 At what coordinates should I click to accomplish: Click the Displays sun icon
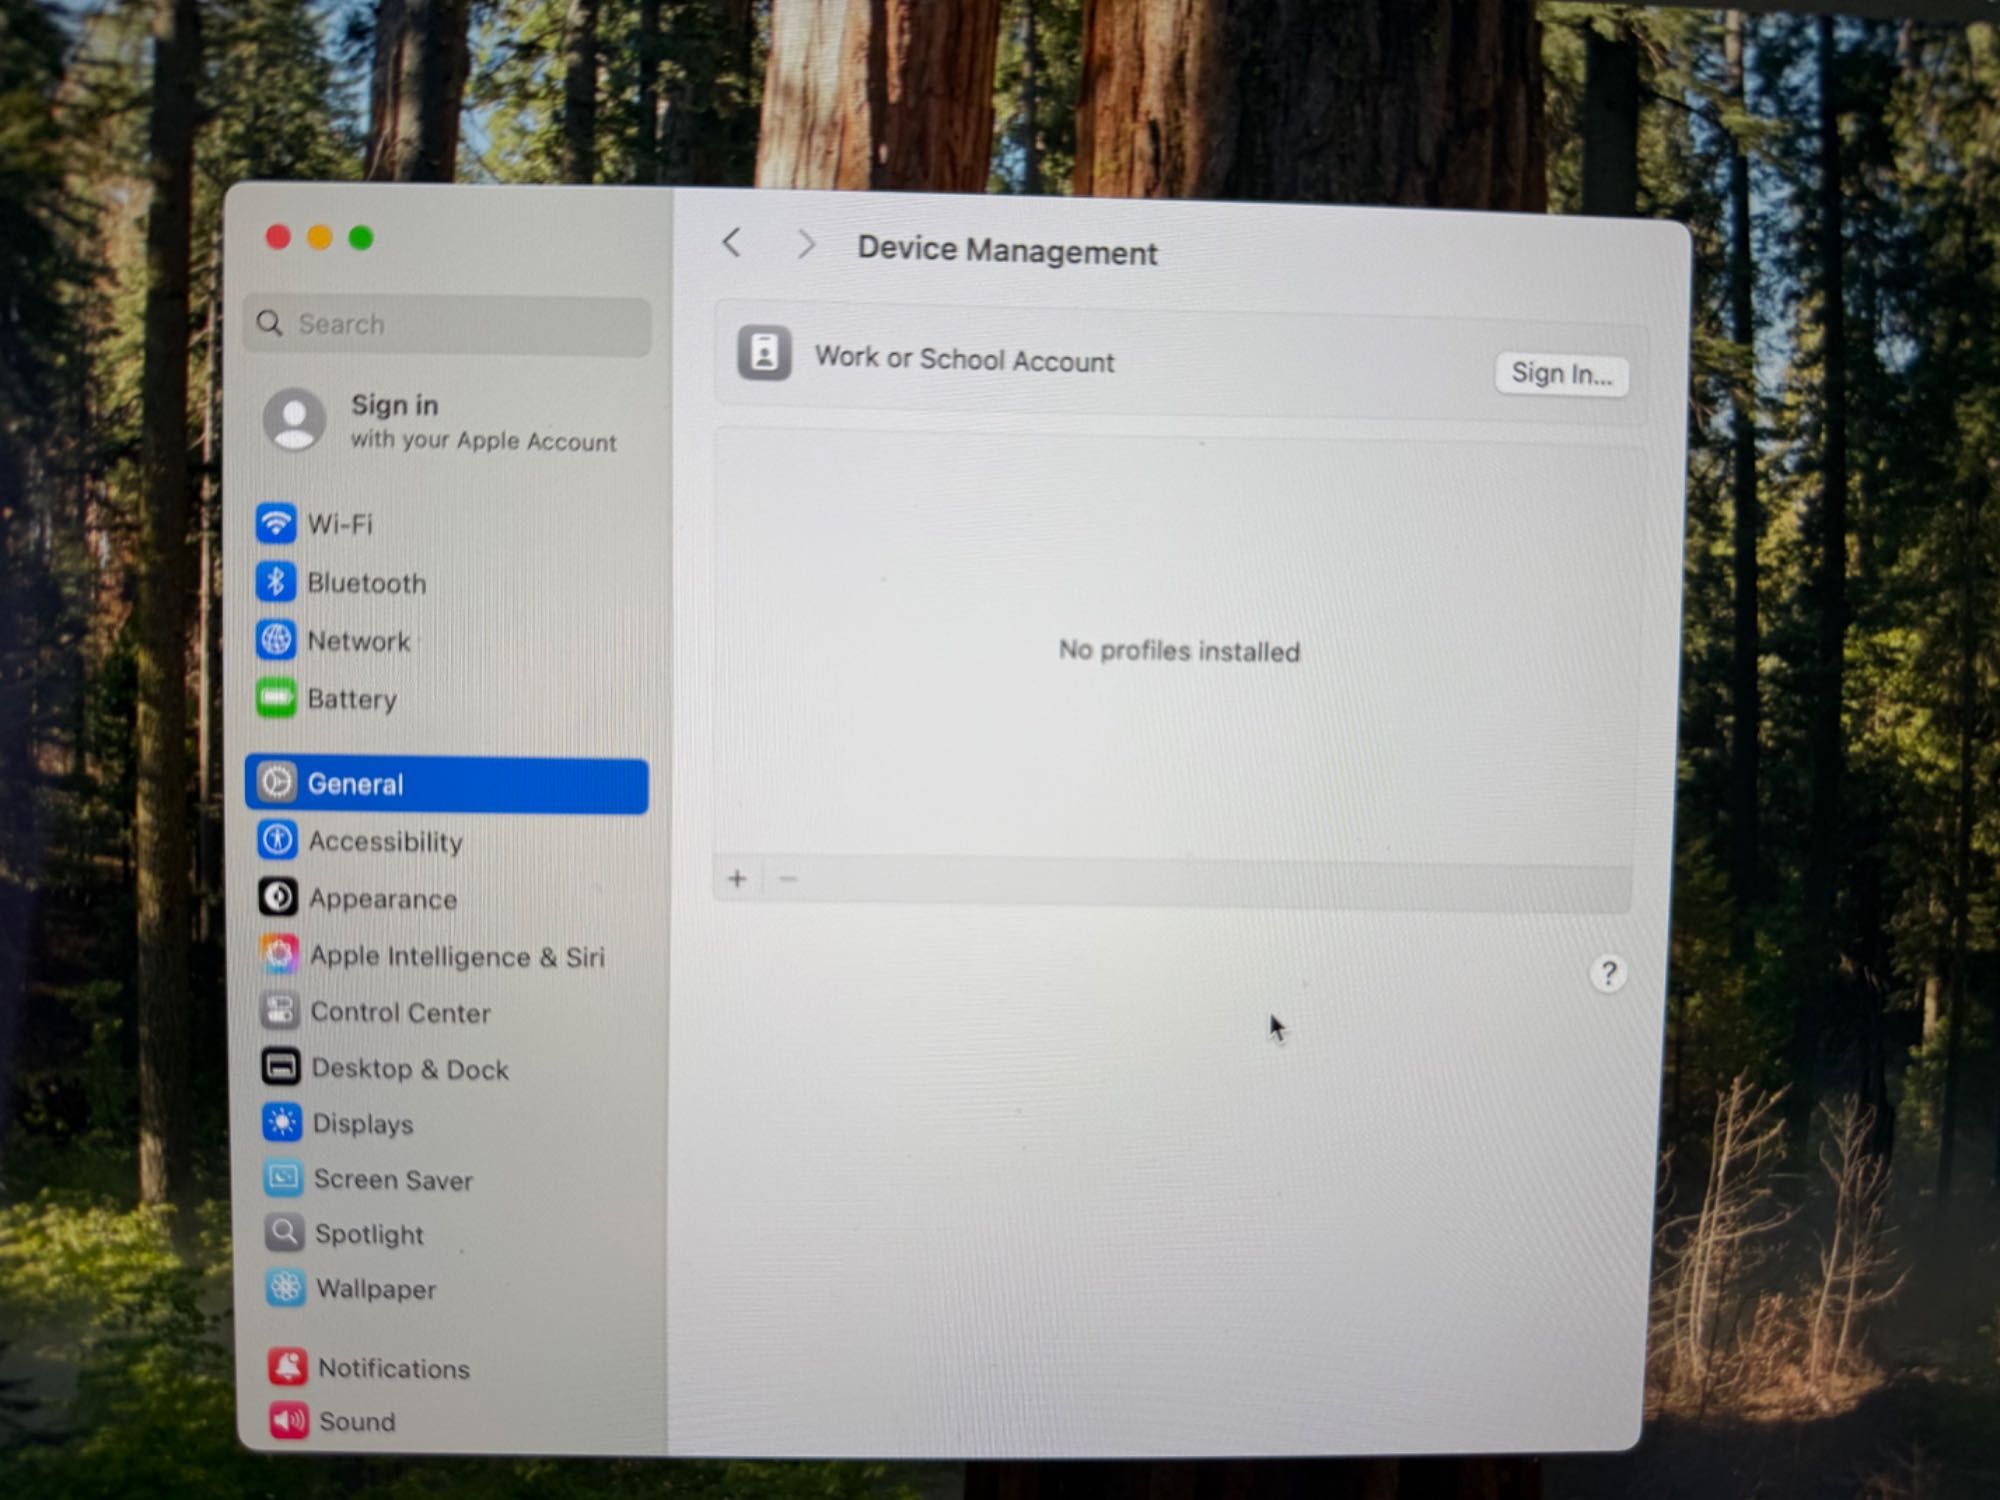click(282, 1123)
